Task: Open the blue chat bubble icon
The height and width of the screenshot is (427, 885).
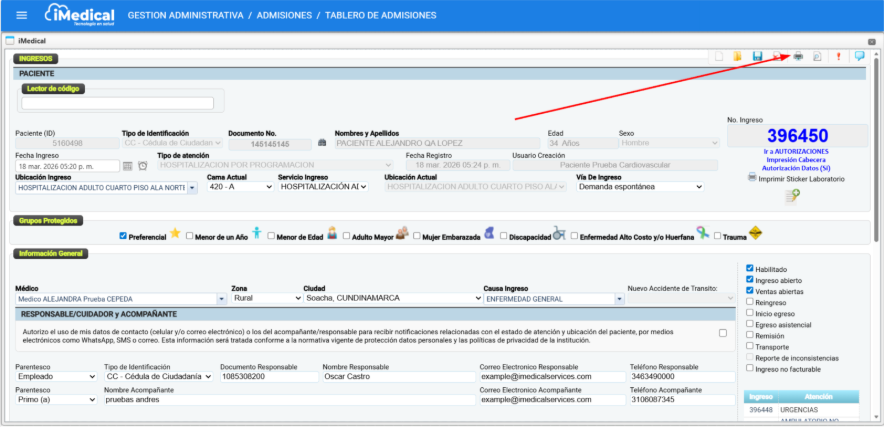Action: [859, 57]
